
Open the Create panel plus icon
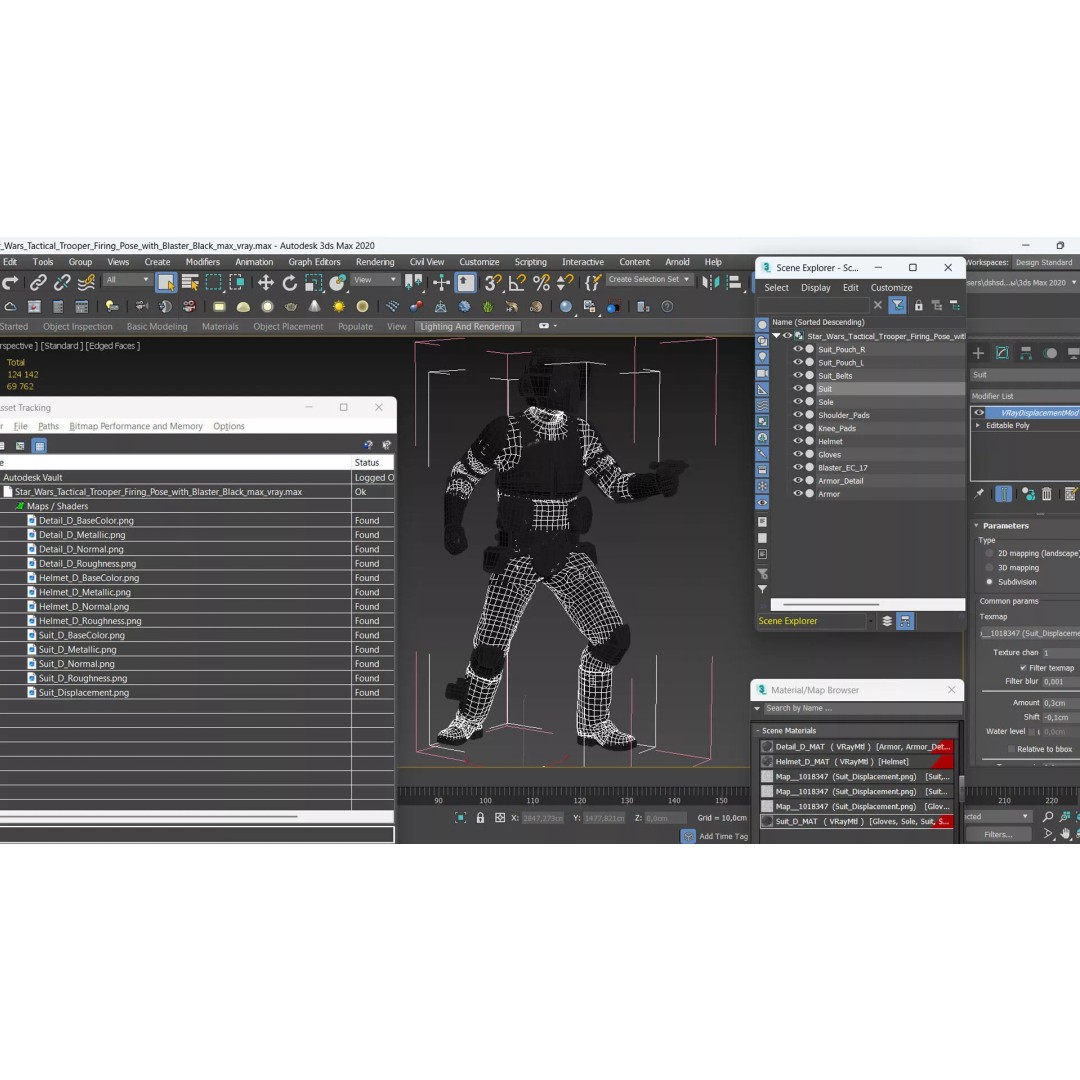point(978,353)
